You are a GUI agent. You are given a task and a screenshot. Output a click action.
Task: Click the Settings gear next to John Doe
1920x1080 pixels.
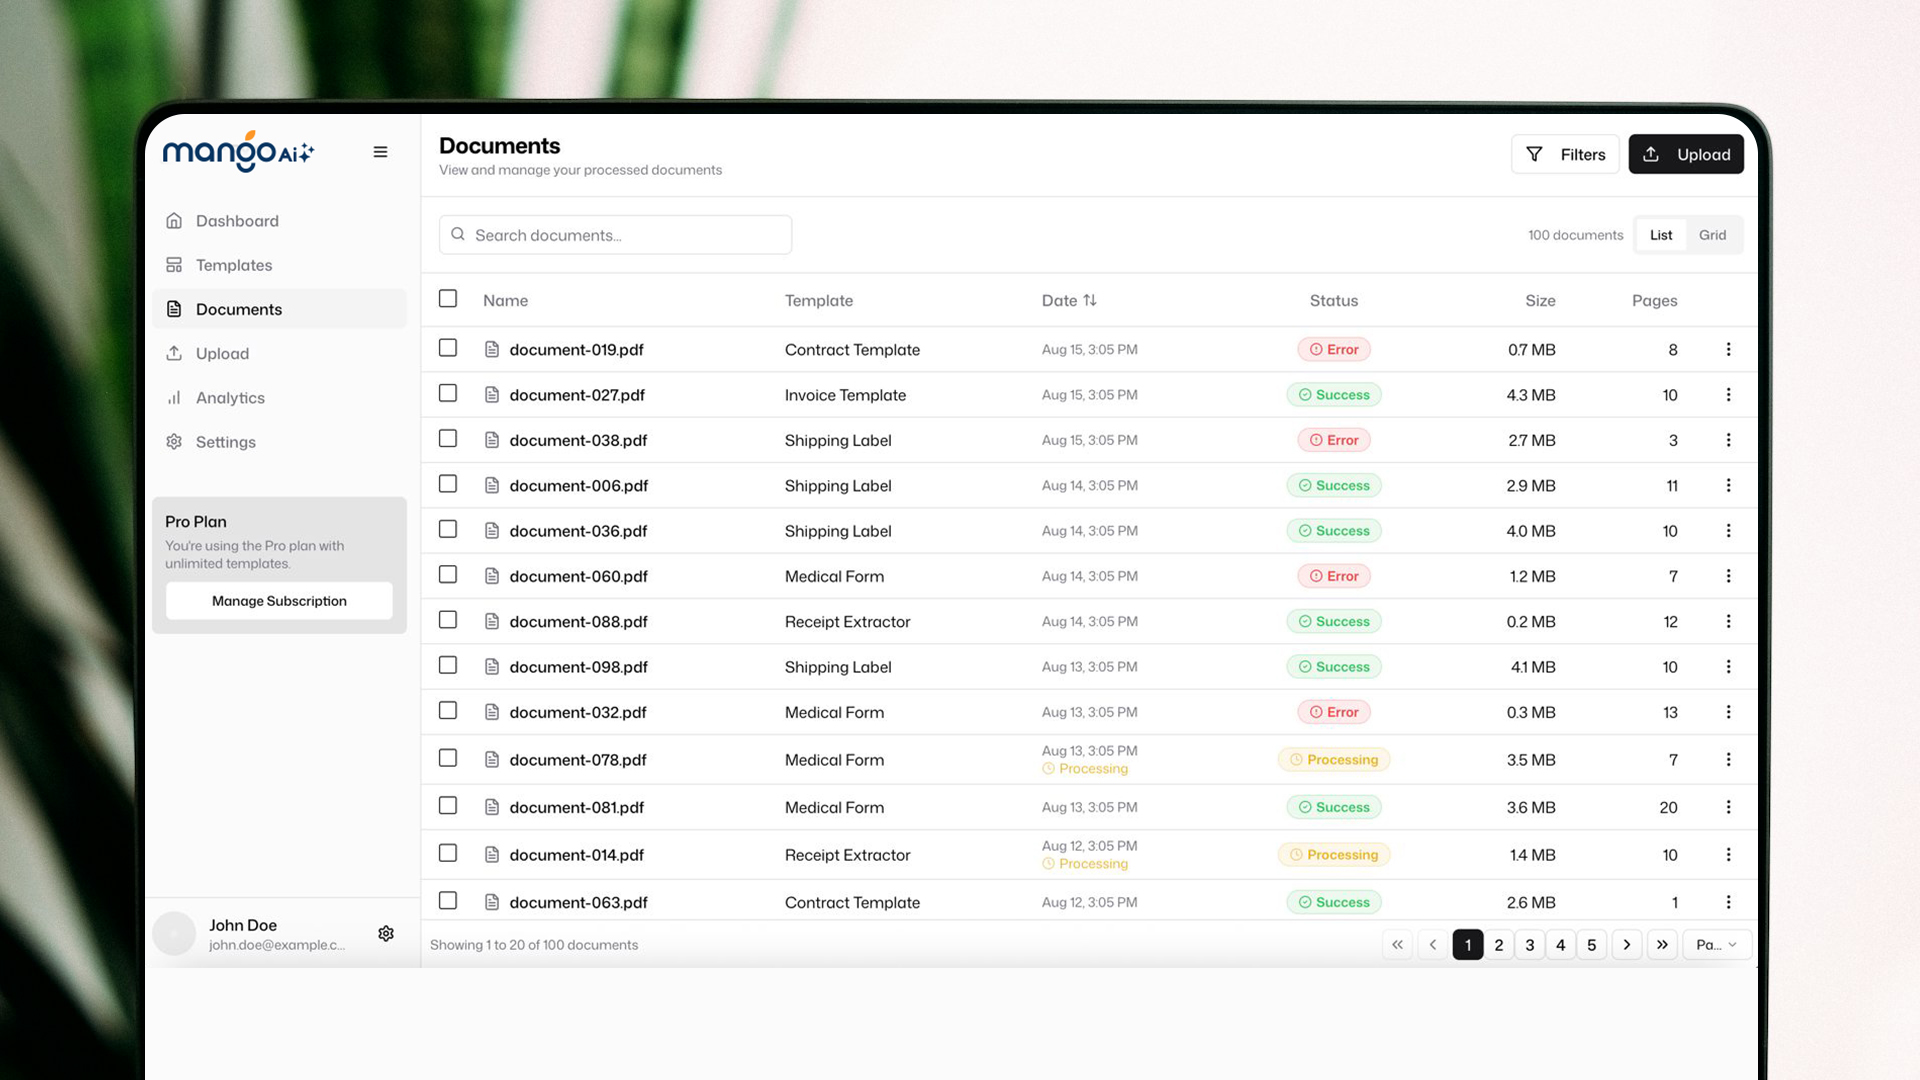coord(386,933)
